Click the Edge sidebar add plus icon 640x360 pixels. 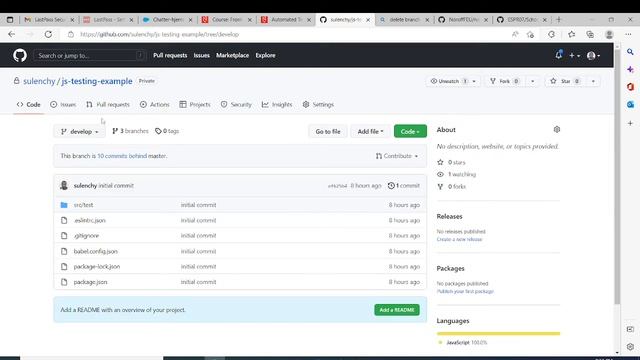(630, 123)
